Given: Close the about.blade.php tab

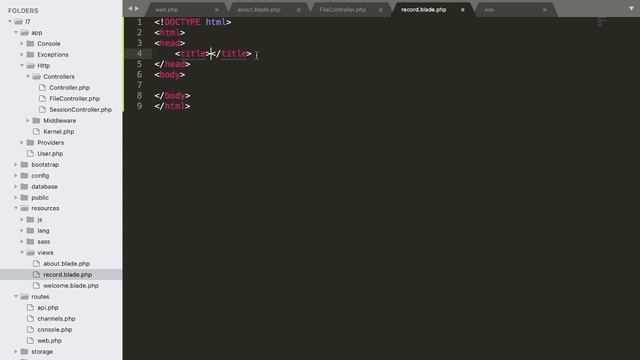Looking at the screenshot, I should click(x=299, y=10).
